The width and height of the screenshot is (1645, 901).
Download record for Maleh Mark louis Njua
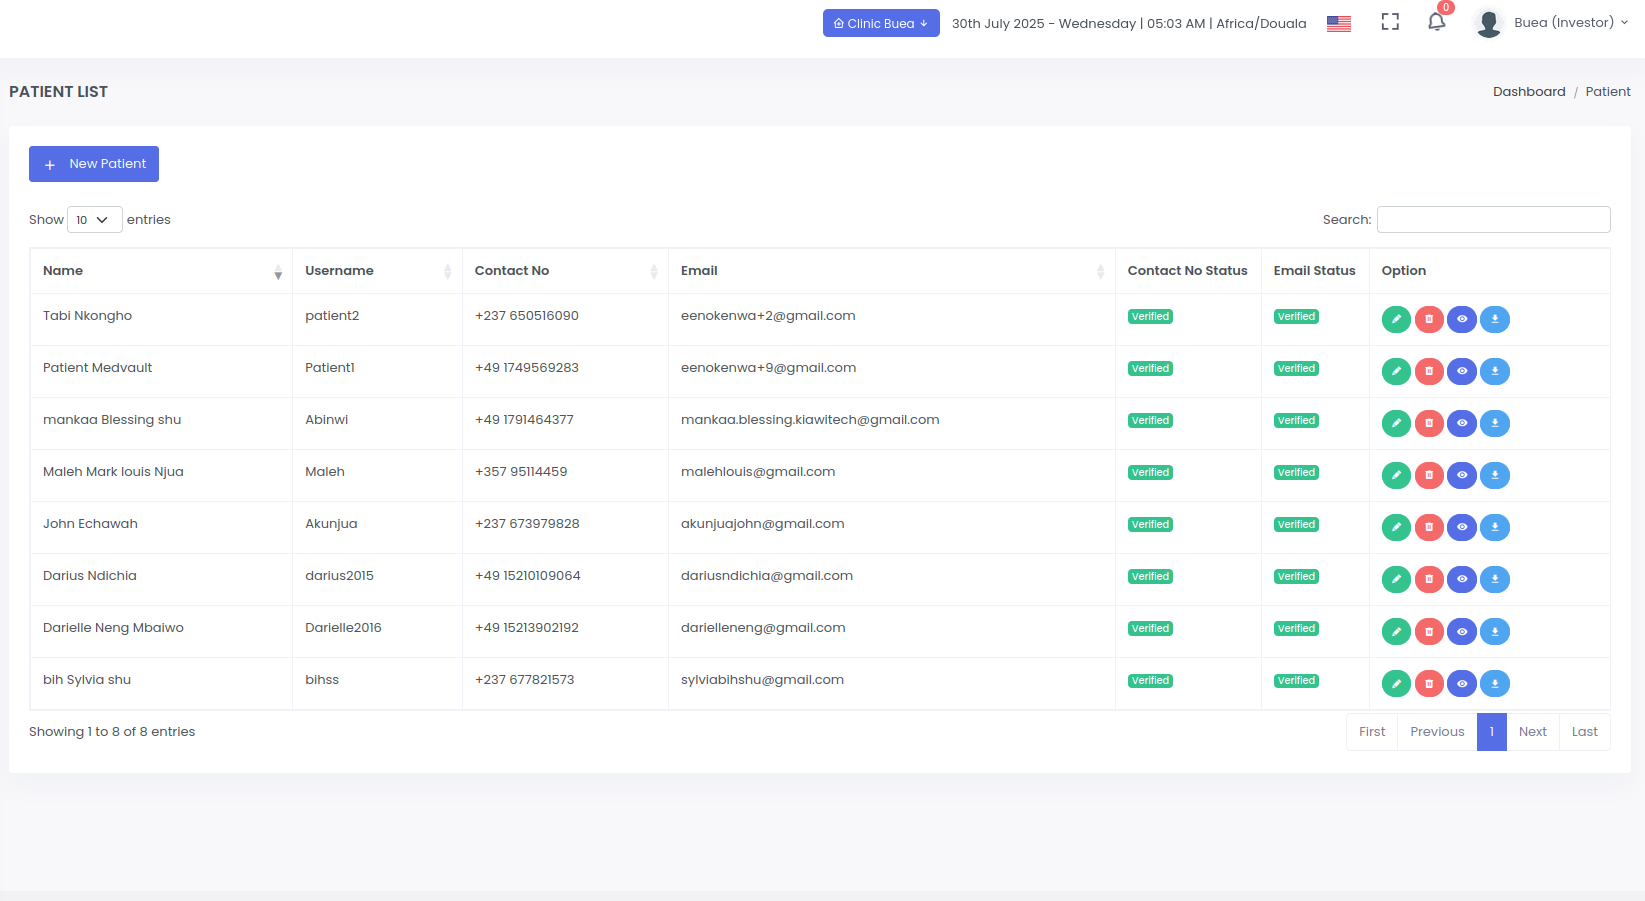[x=1495, y=475]
